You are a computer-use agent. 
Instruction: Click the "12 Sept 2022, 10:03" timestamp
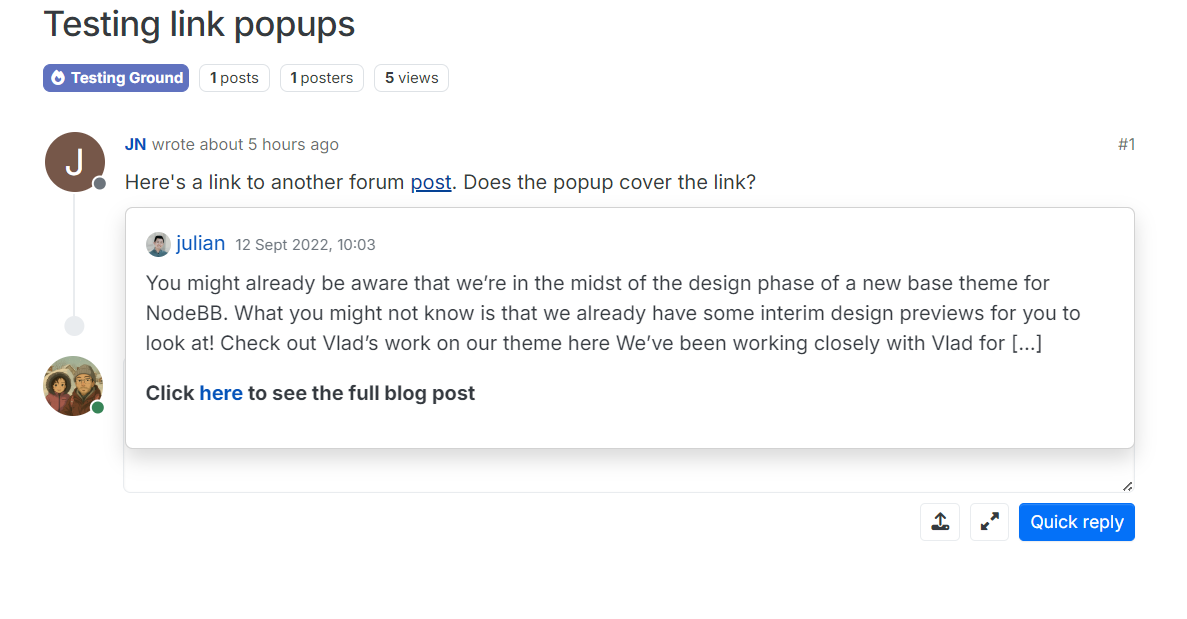tap(305, 245)
